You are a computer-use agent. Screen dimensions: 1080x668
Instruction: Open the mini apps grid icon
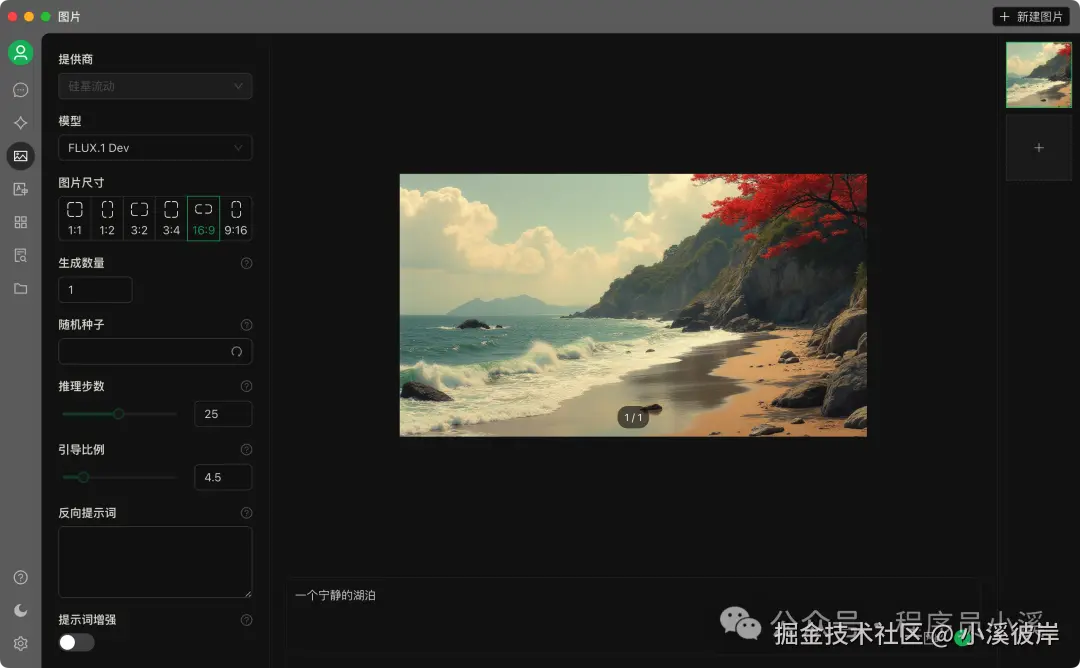(x=20, y=222)
